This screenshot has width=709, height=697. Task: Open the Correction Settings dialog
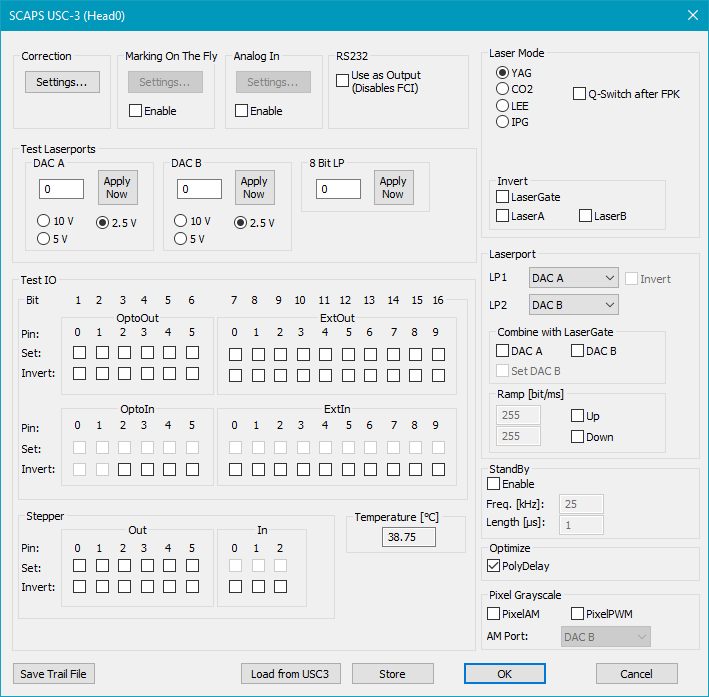pos(62,82)
